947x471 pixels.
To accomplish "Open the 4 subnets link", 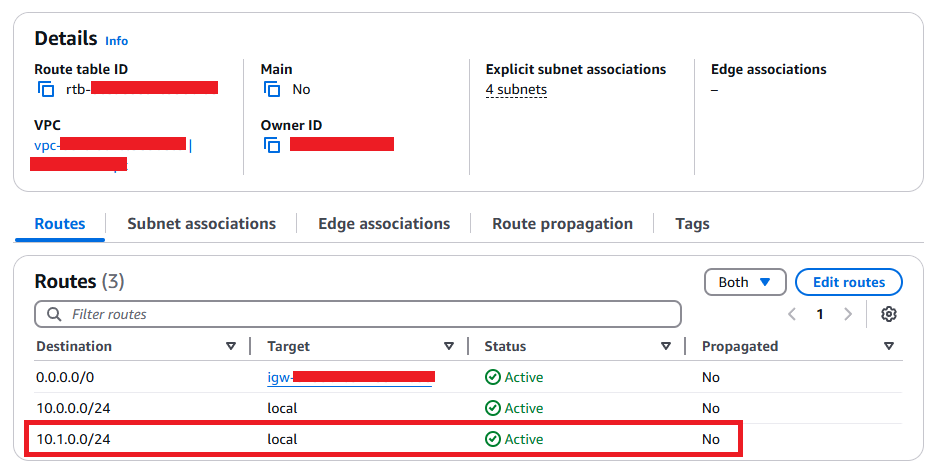I will [516, 90].
